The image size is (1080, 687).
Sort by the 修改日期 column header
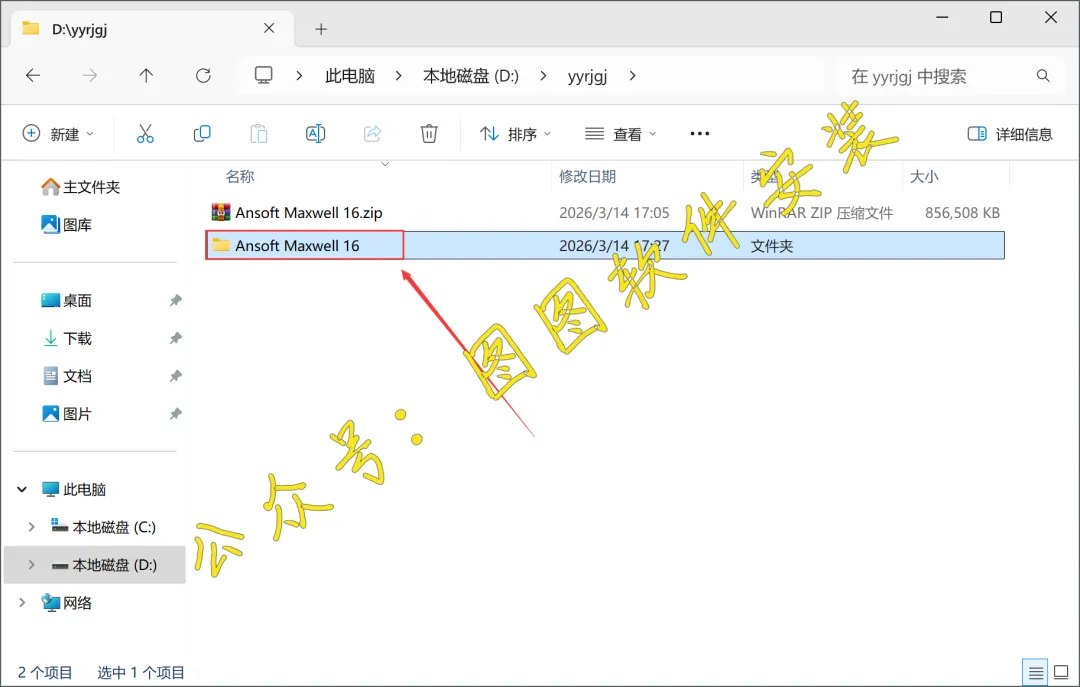pyautogui.click(x=587, y=176)
